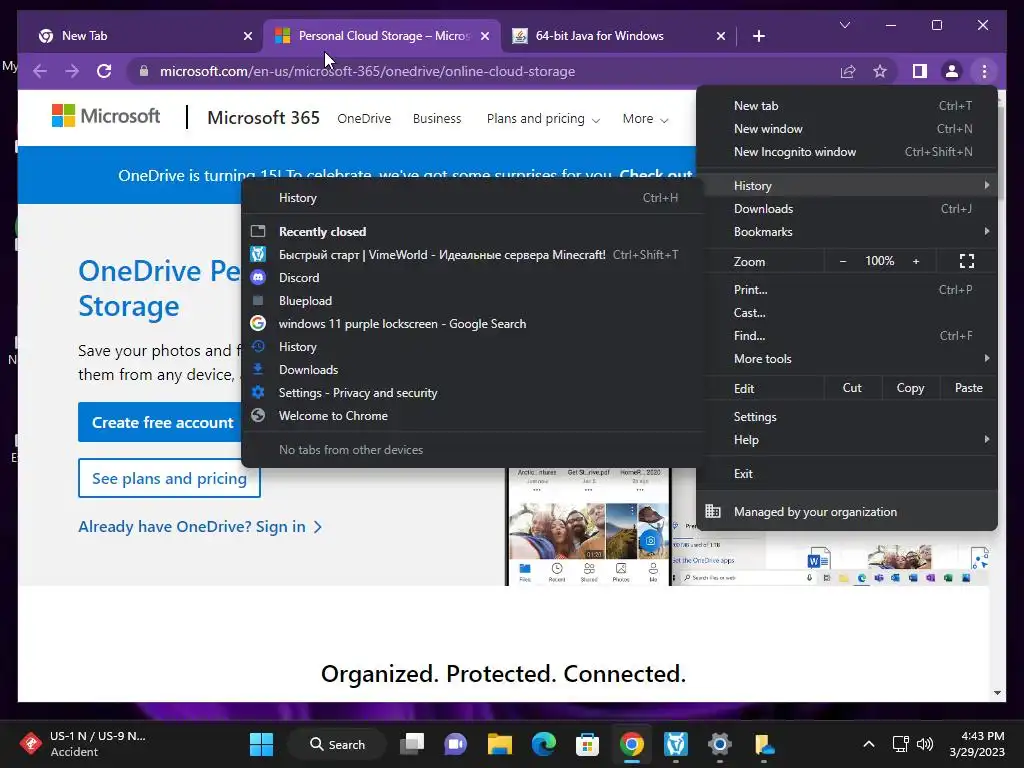This screenshot has height=768, width=1024.
Task: Show hidden icons in system tray
Action: (869, 744)
